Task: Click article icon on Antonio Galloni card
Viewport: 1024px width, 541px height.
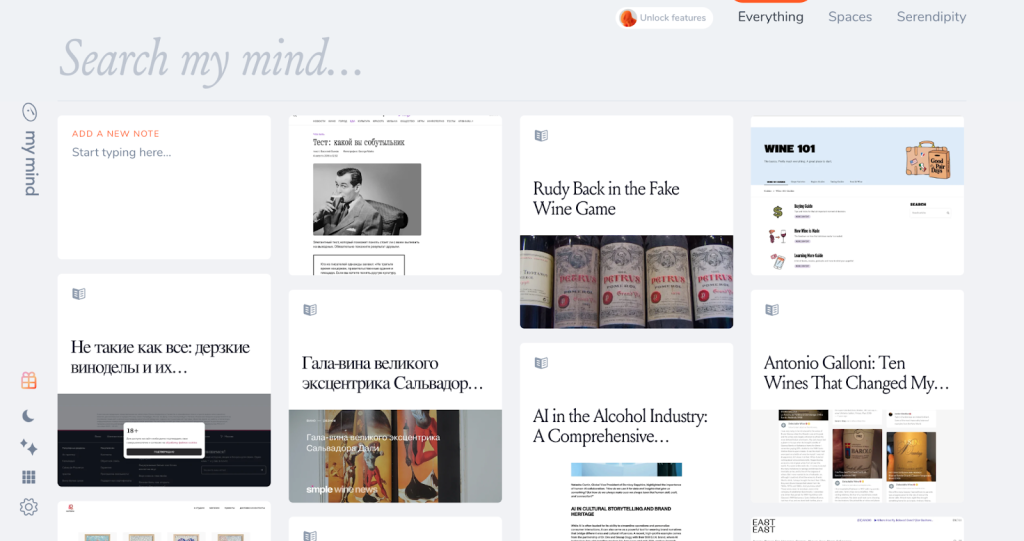Action: [x=772, y=310]
